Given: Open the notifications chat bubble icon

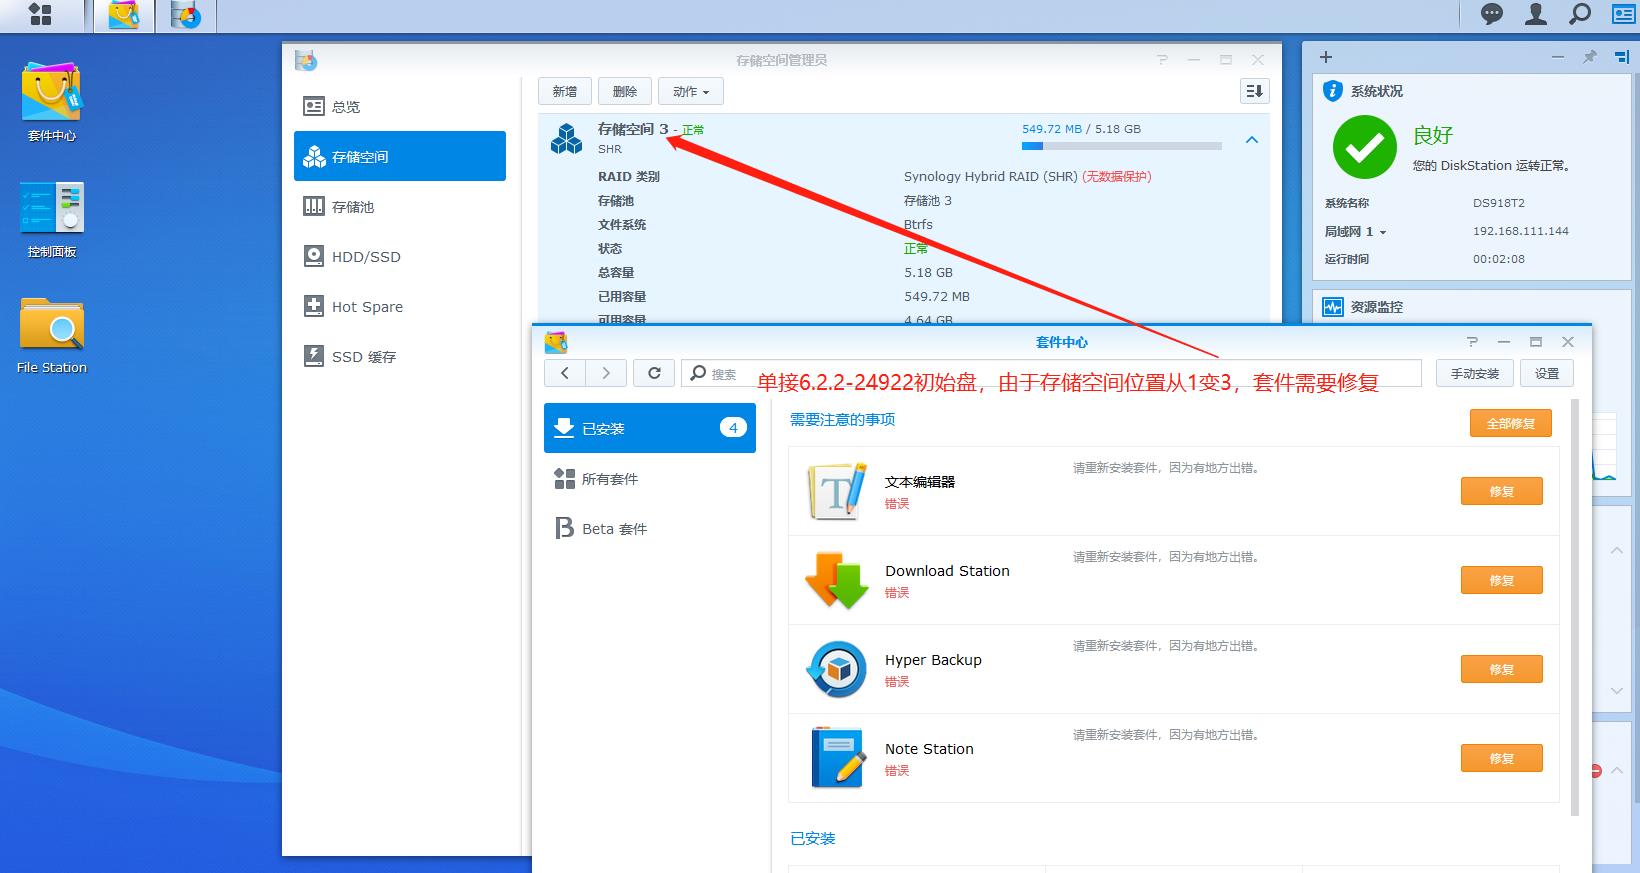Looking at the screenshot, I should pos(1492,14).
